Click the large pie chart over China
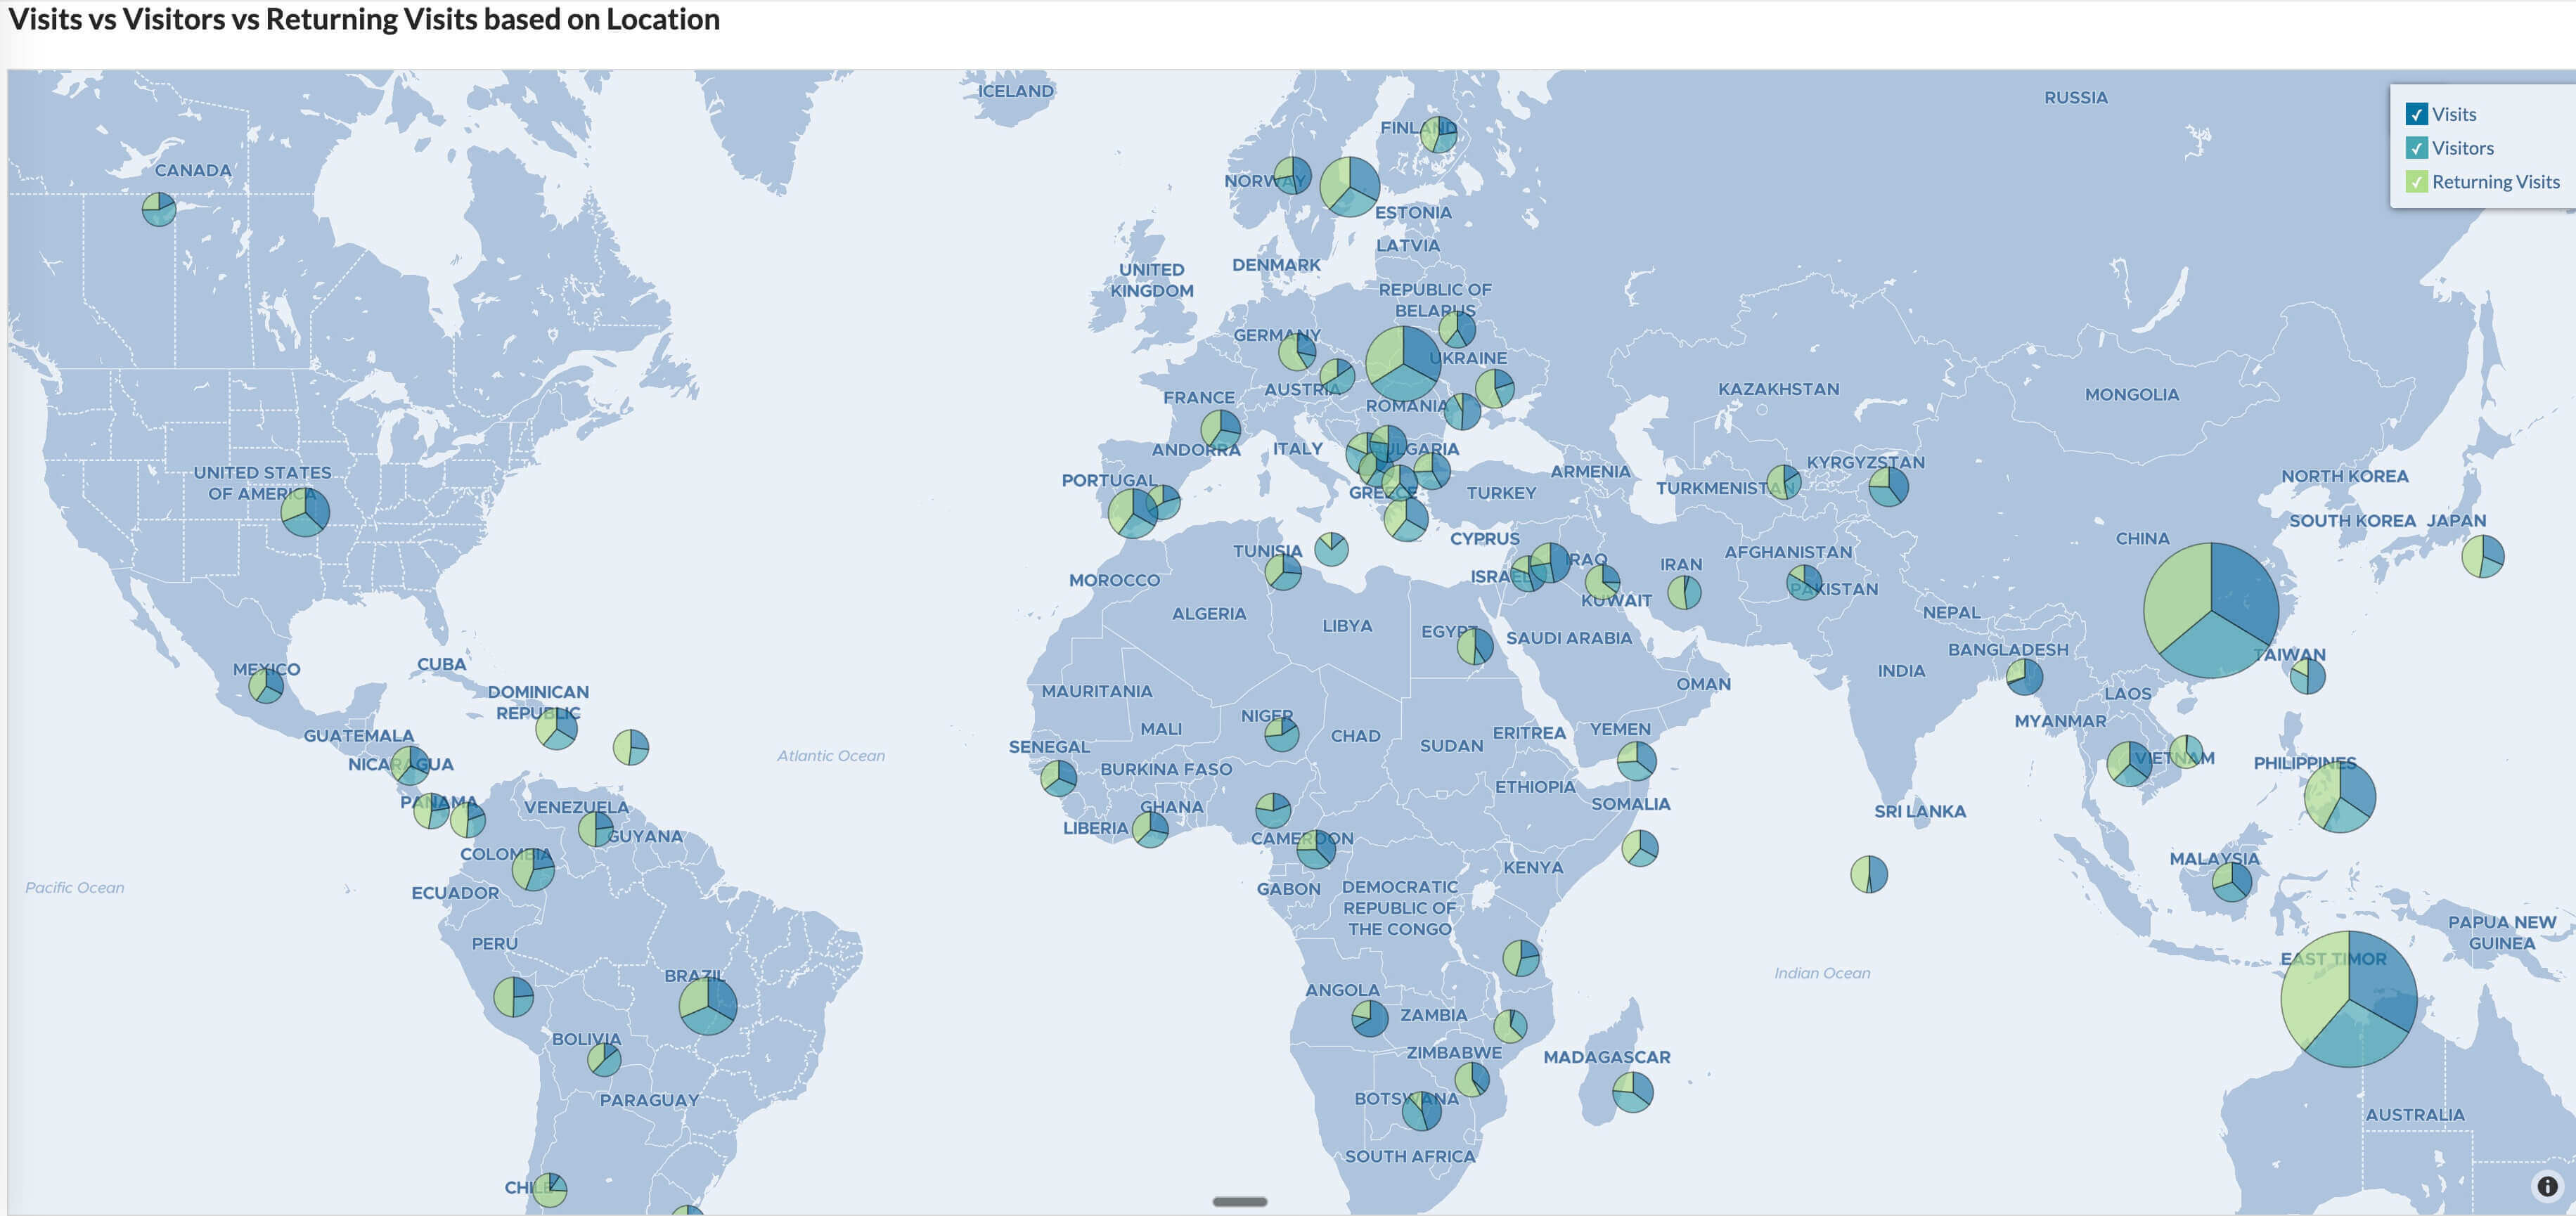This screenshot has width=2576, height=1216. 2211,610
